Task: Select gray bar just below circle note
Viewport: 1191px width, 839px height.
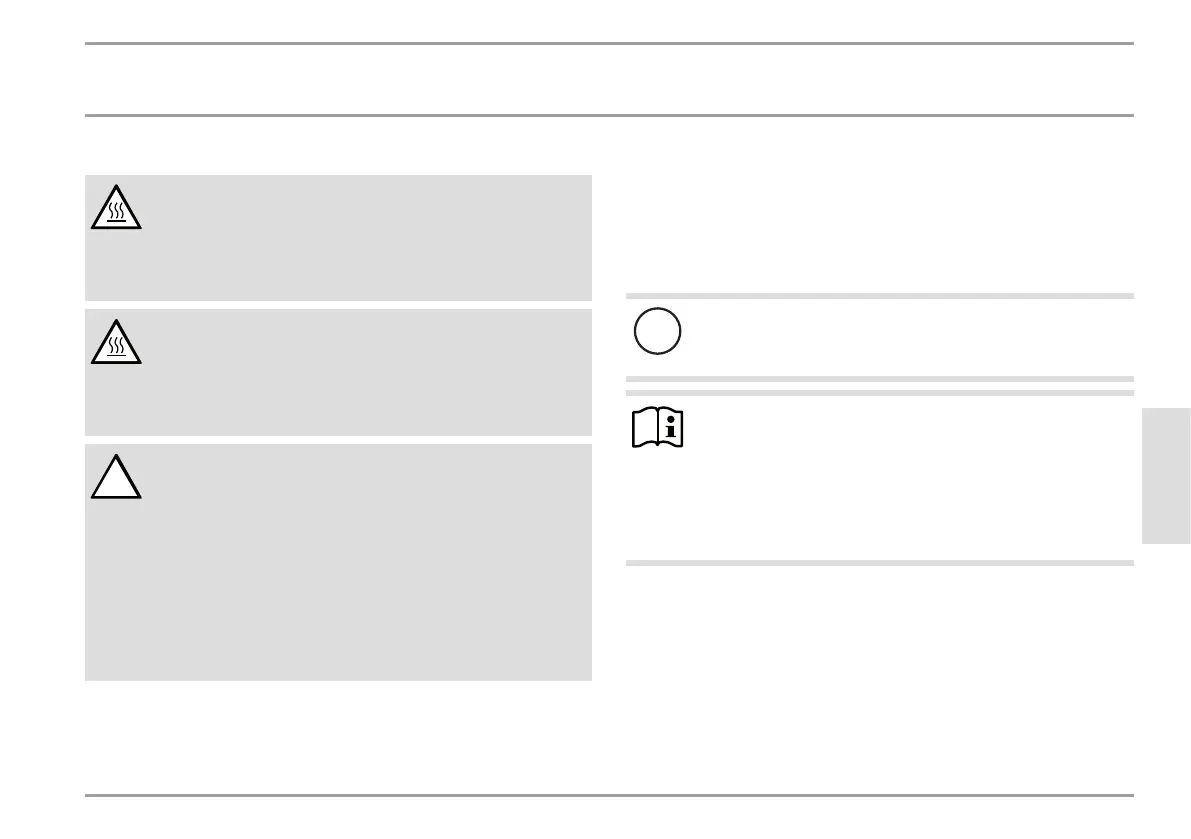Action: (x=880, y=379)
